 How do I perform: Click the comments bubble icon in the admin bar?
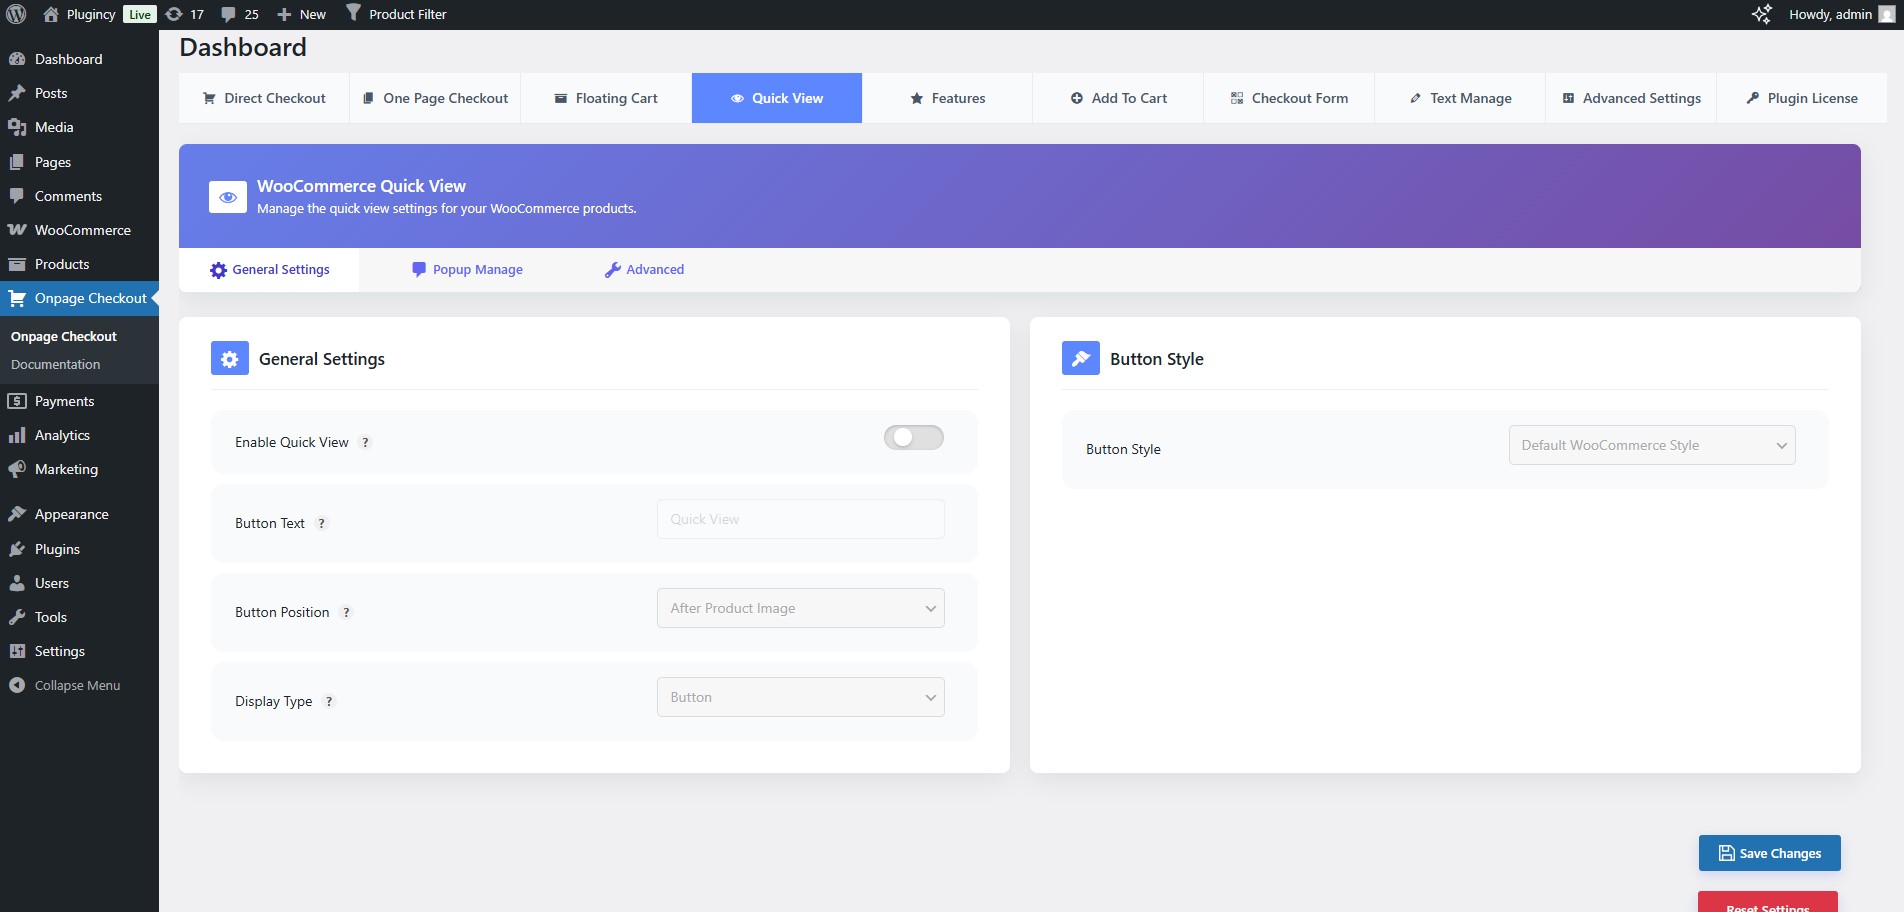(x=230, y=14)
